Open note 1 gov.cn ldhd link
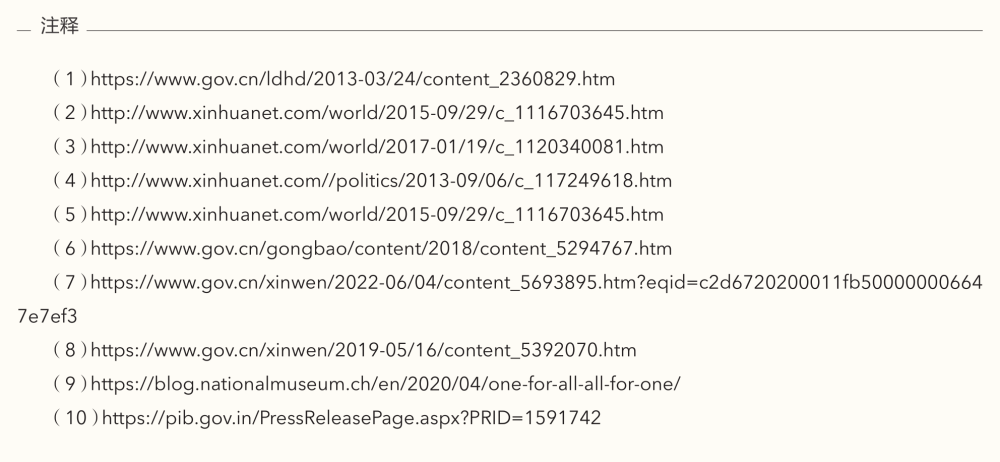 coord(353,80)
